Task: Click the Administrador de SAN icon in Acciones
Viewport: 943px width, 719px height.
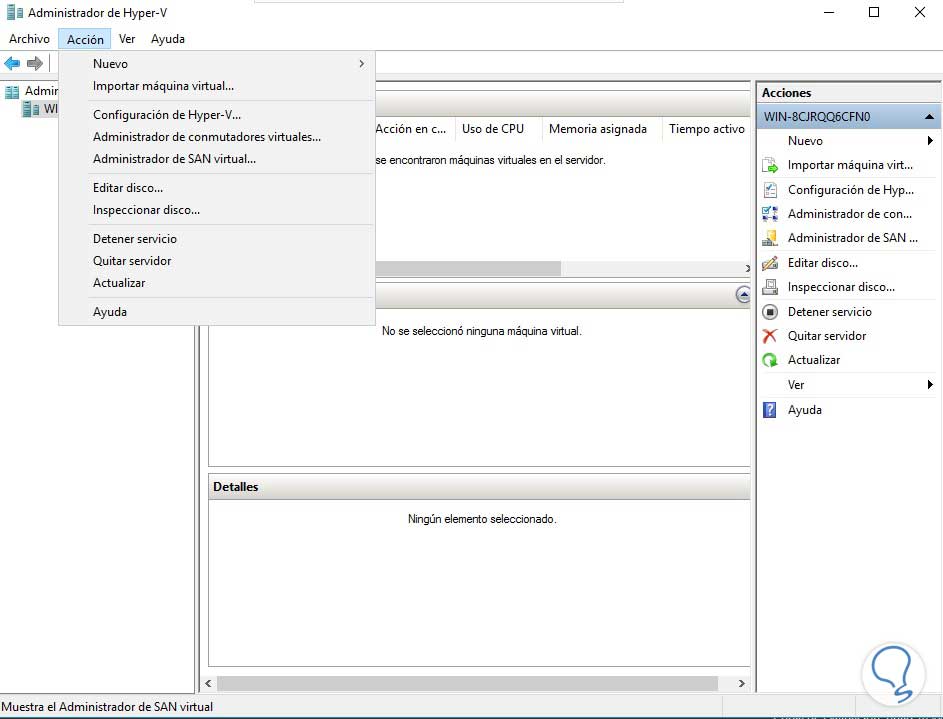Action: point(770,238)
